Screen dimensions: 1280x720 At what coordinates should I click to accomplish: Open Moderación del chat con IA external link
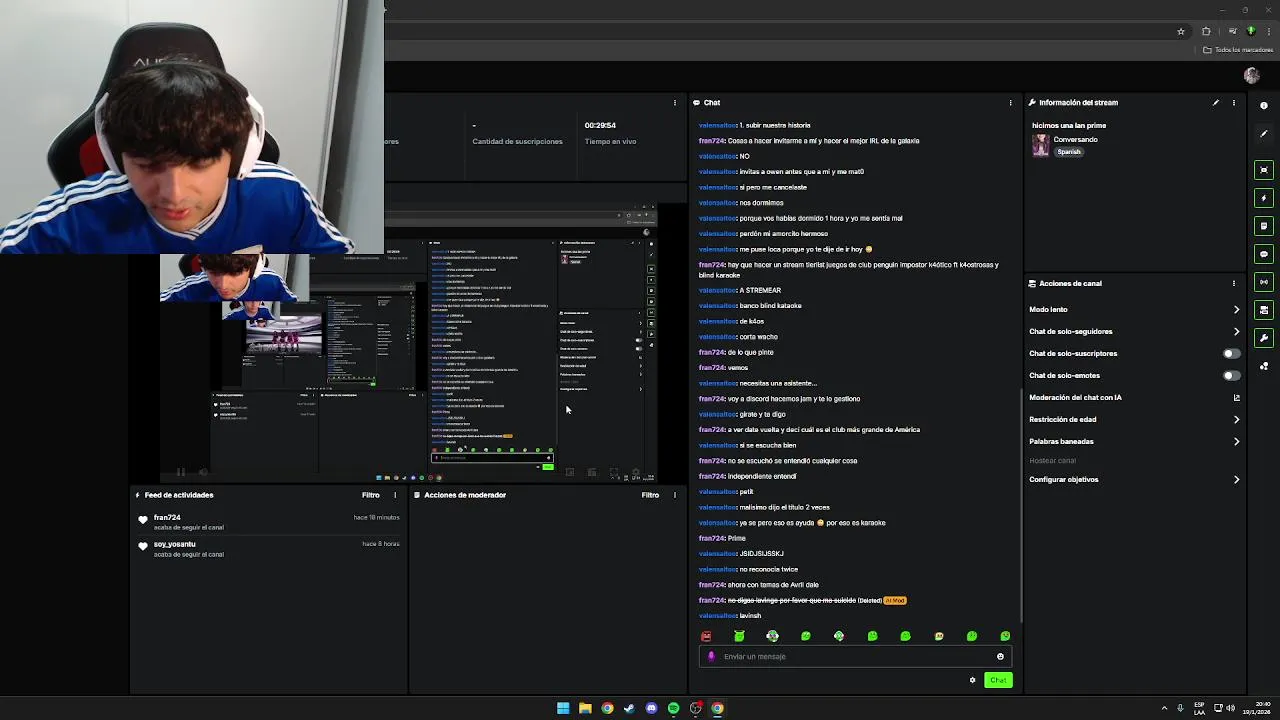tap(1236, 397)
